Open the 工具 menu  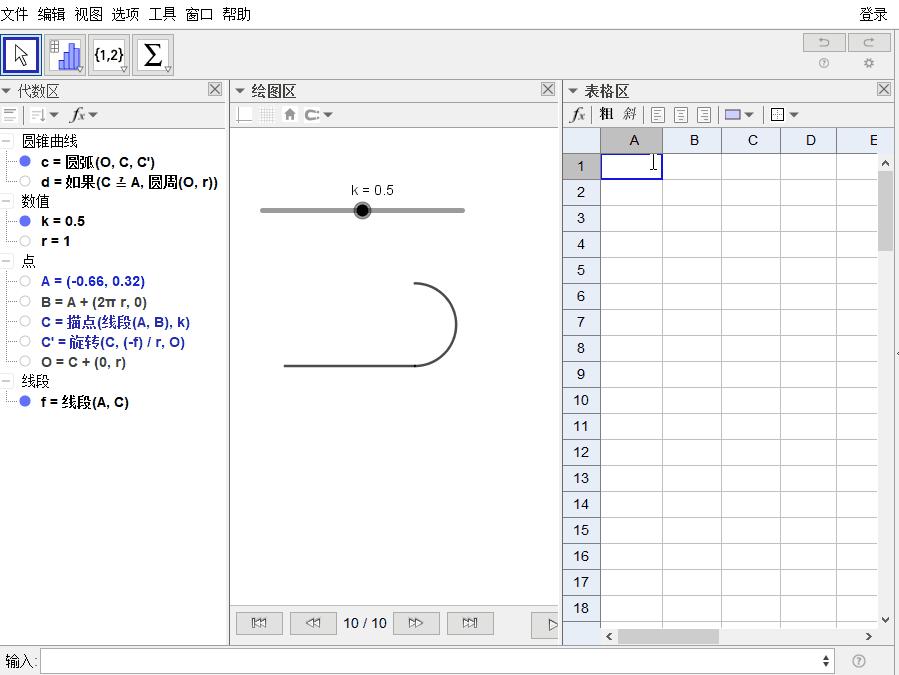point(162,14)
